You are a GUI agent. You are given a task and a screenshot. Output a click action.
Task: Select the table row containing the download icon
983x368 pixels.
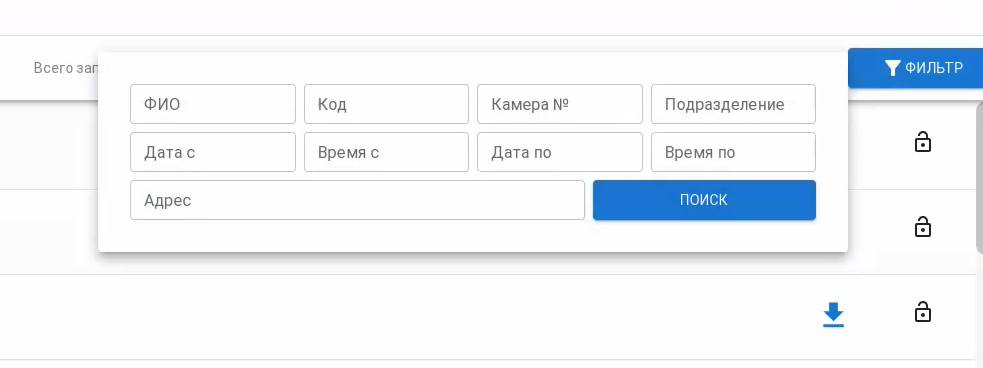[488, 317]
